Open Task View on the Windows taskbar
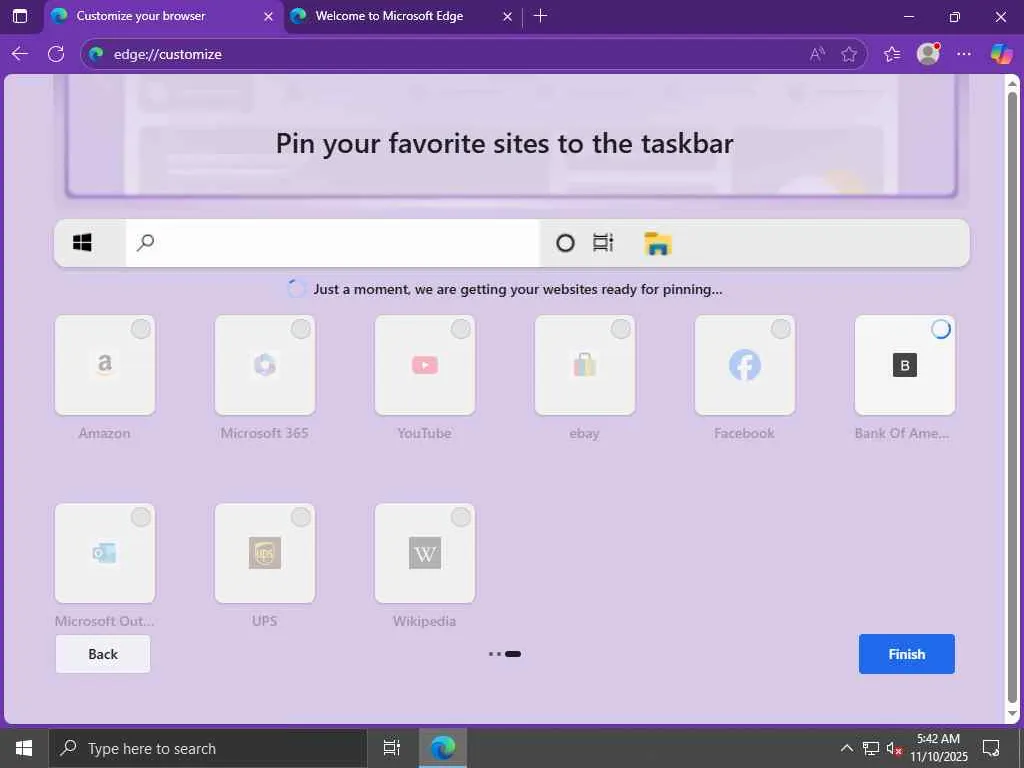 coord(391,748)
